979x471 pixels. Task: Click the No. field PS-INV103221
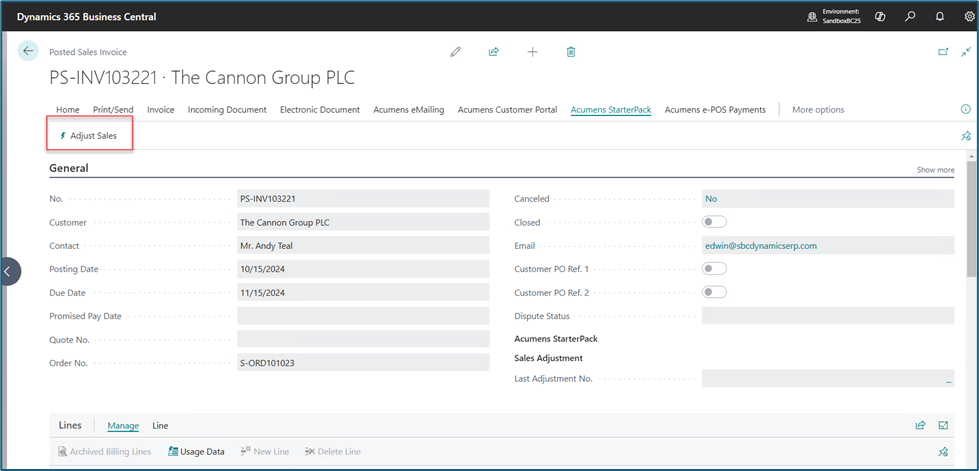(x=363, y=199)
